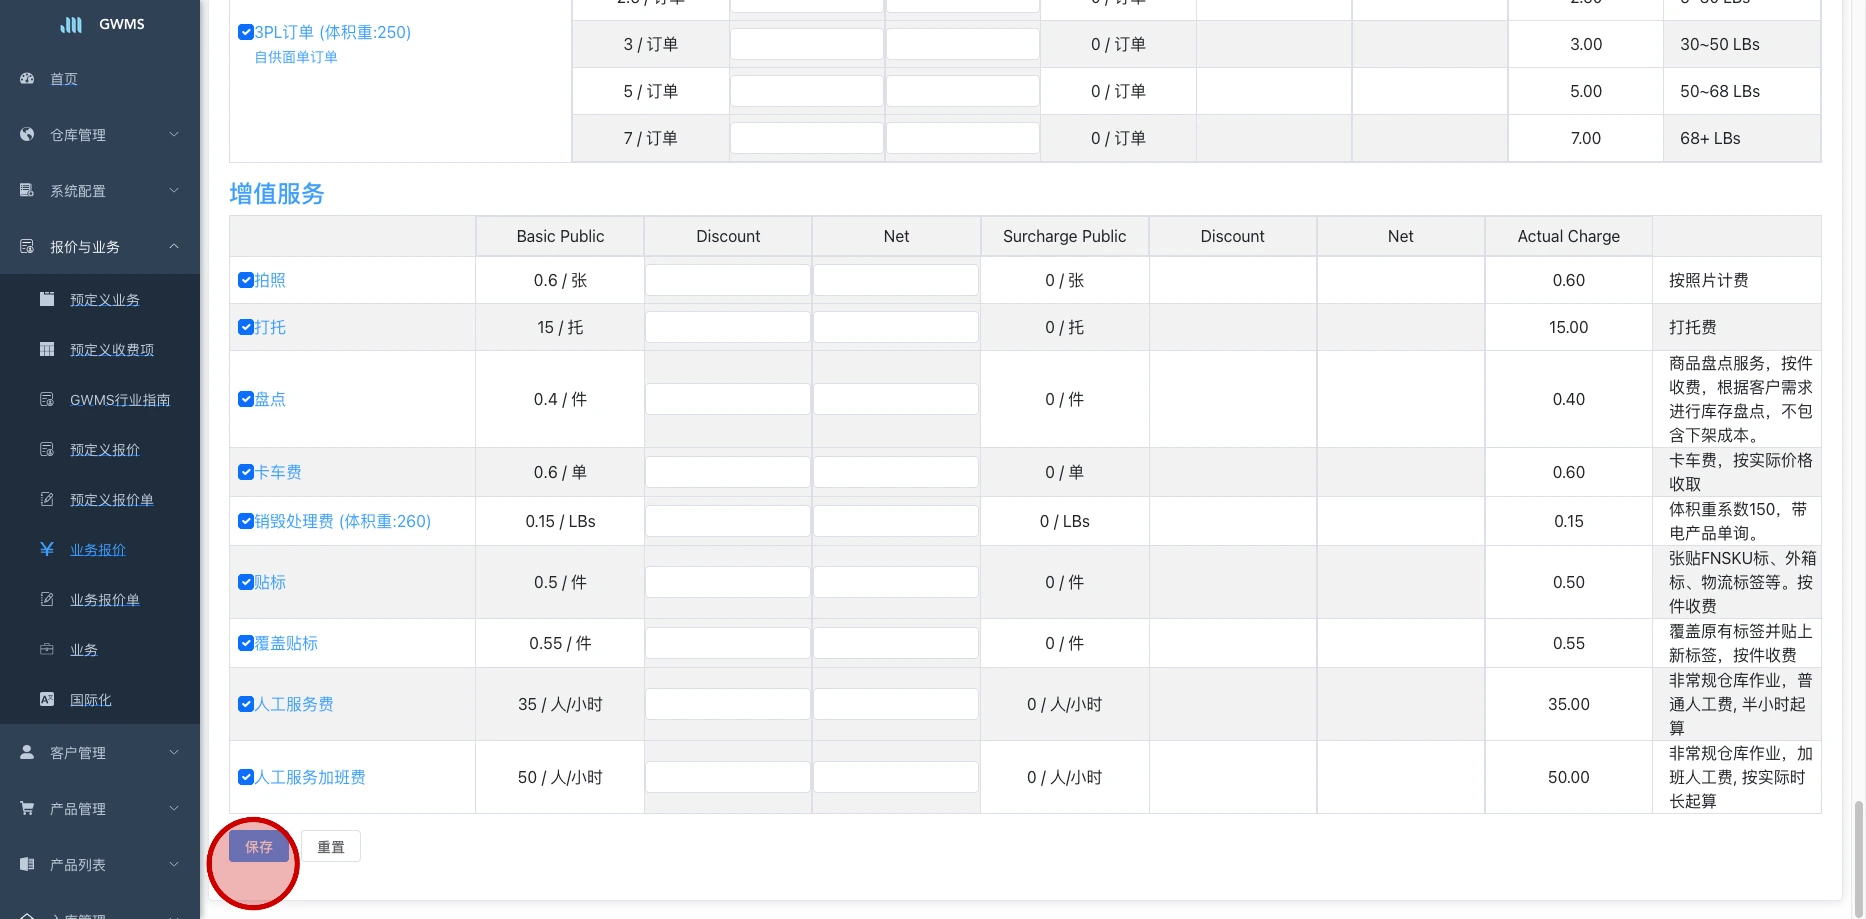Click the 预定义业务 folder icon
This screenshot has height=919, width=1866.
point(47,299)
